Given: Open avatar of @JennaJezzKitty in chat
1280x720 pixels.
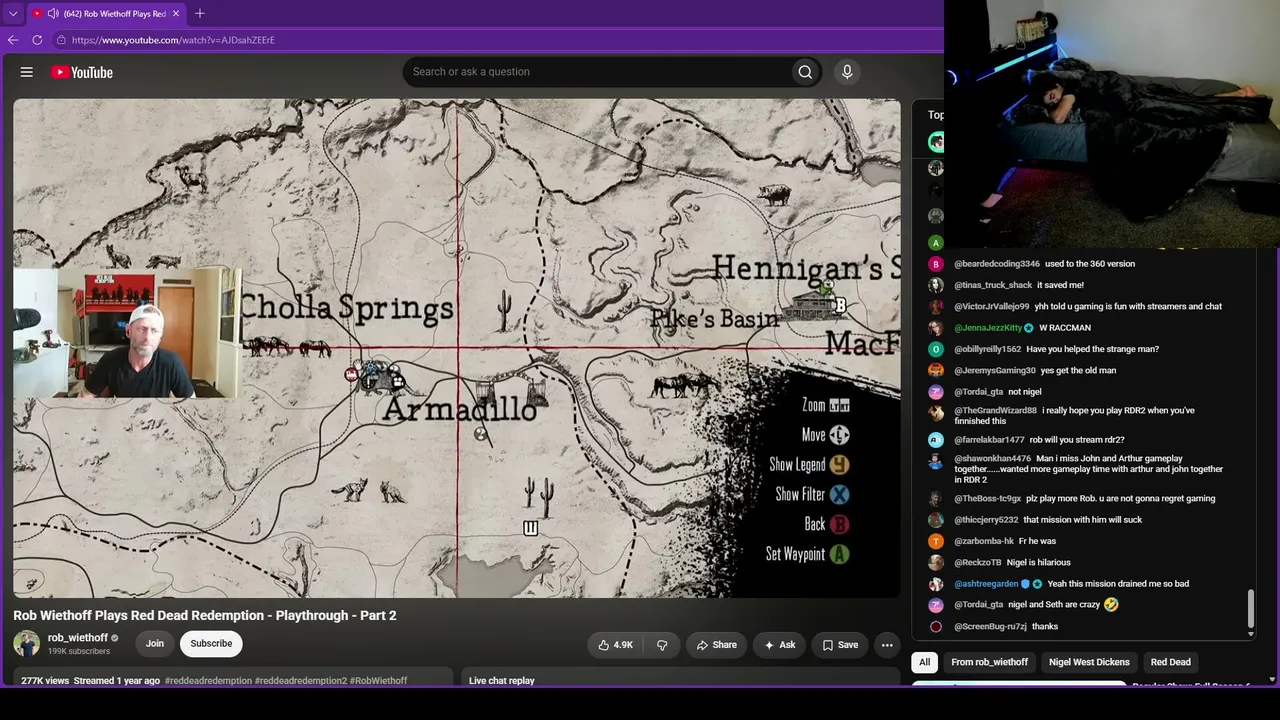Looking at the screenshot, I should (936, 328).
